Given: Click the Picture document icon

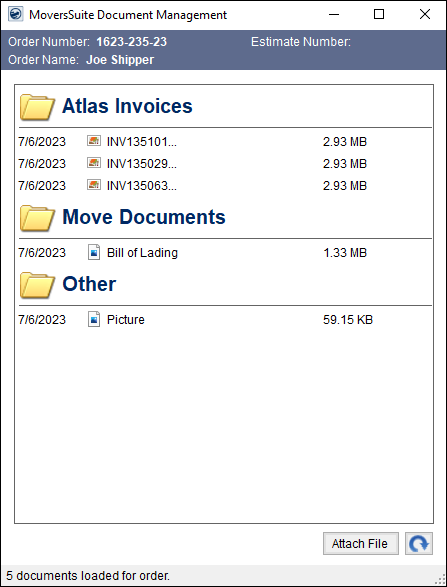Looking at the screenshot, I should [x=94, y=319].
